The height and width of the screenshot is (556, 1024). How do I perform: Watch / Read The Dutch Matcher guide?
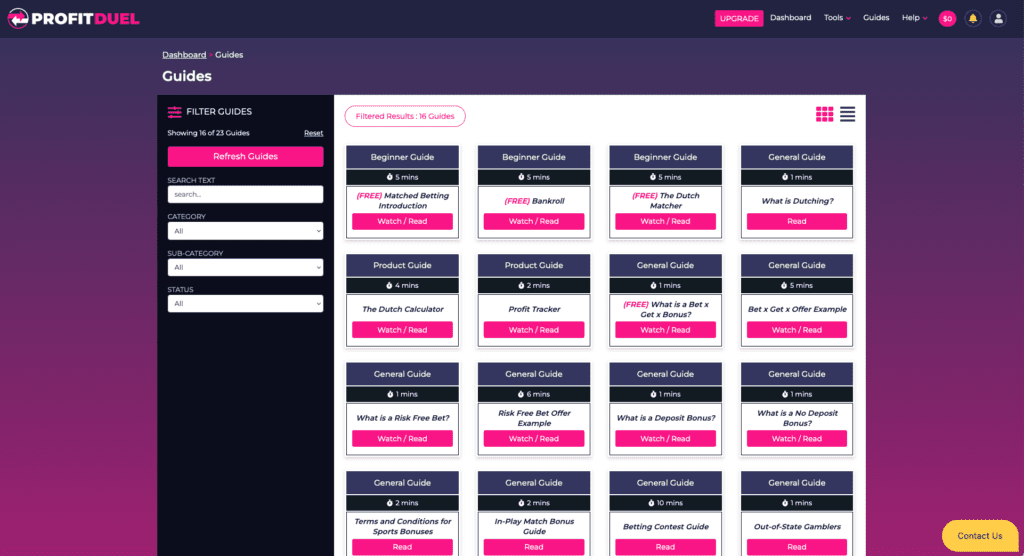tap(665, 221)
